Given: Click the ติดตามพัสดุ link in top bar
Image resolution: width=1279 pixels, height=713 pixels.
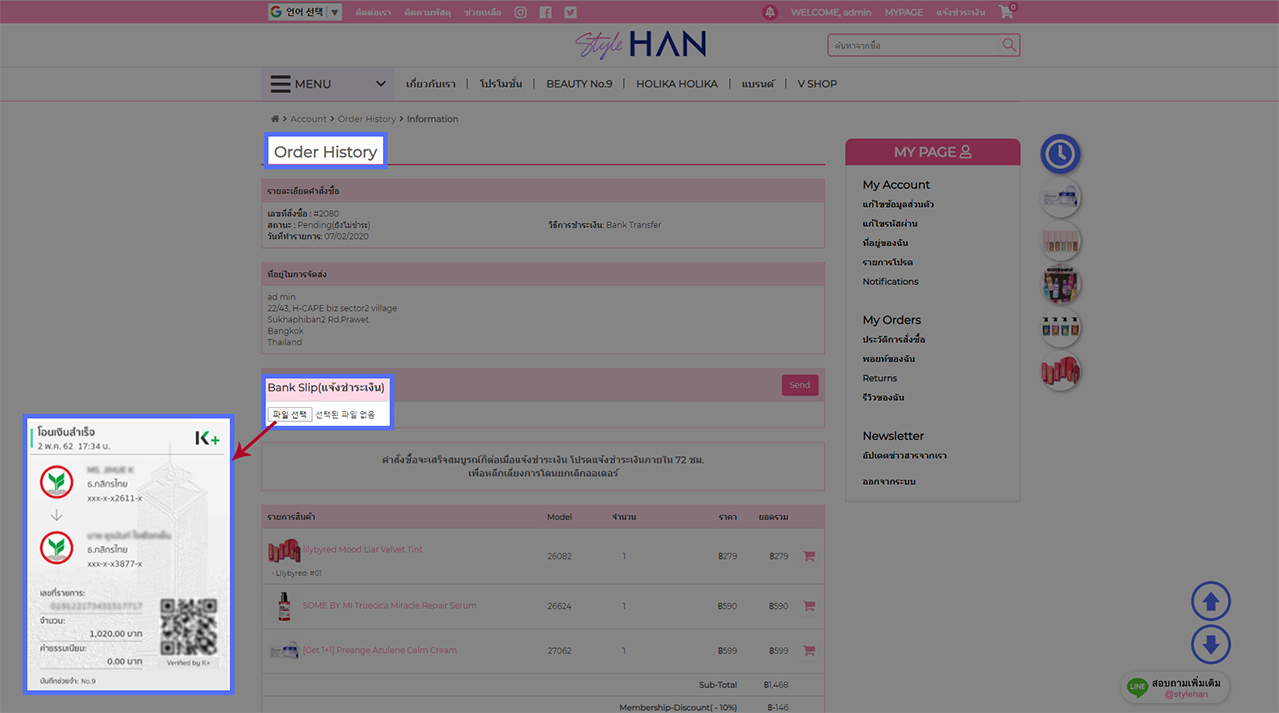Looking at the screenshot, I should 428,12.
